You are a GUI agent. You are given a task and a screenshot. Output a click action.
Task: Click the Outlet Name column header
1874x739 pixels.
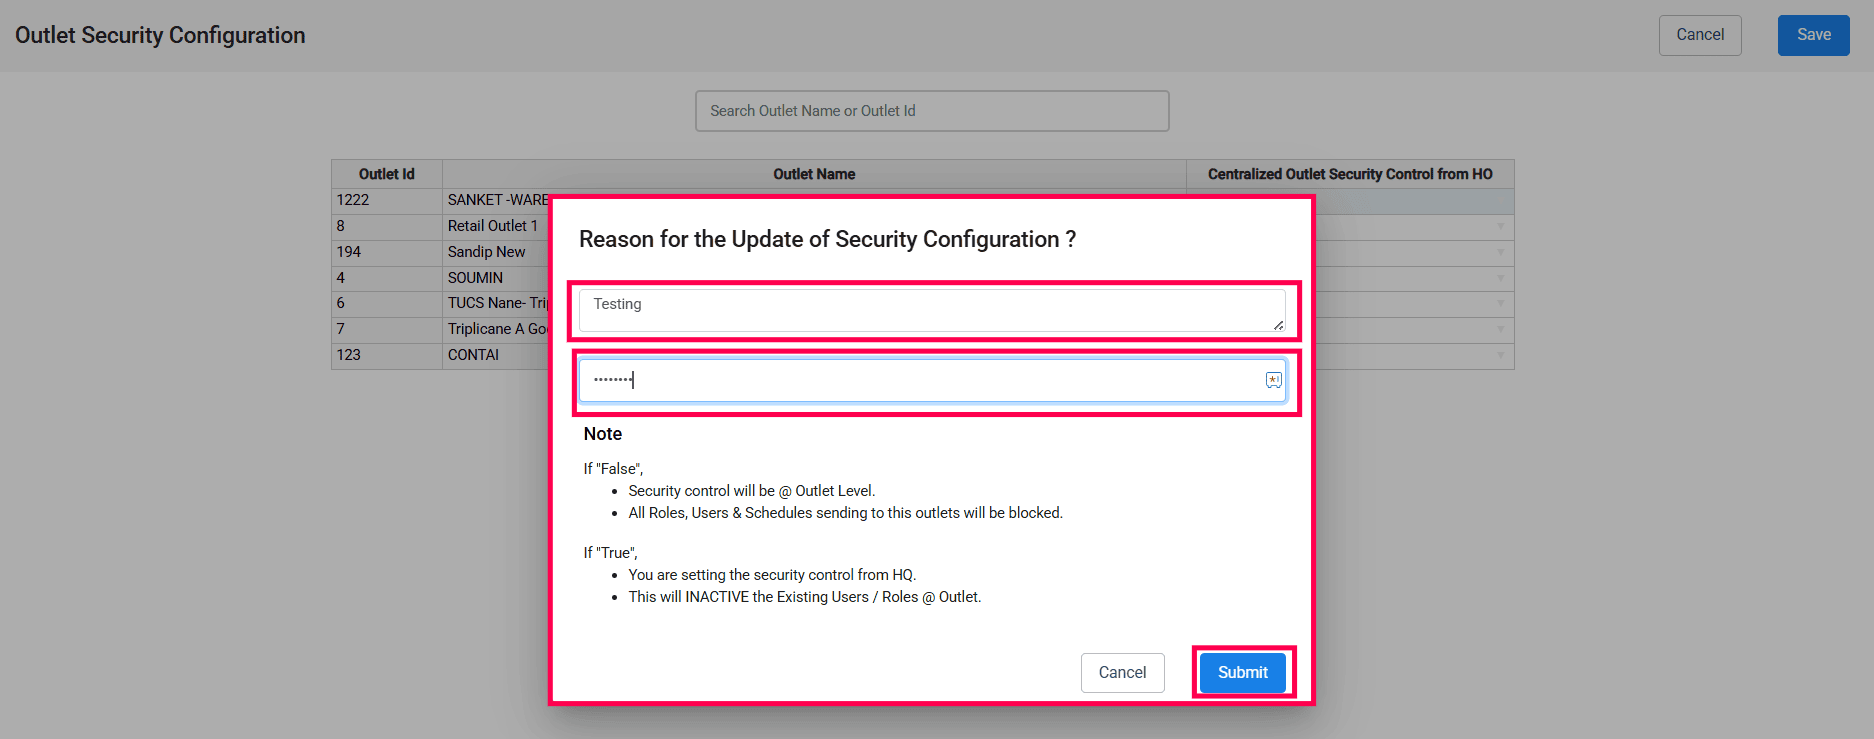point(814,174)
